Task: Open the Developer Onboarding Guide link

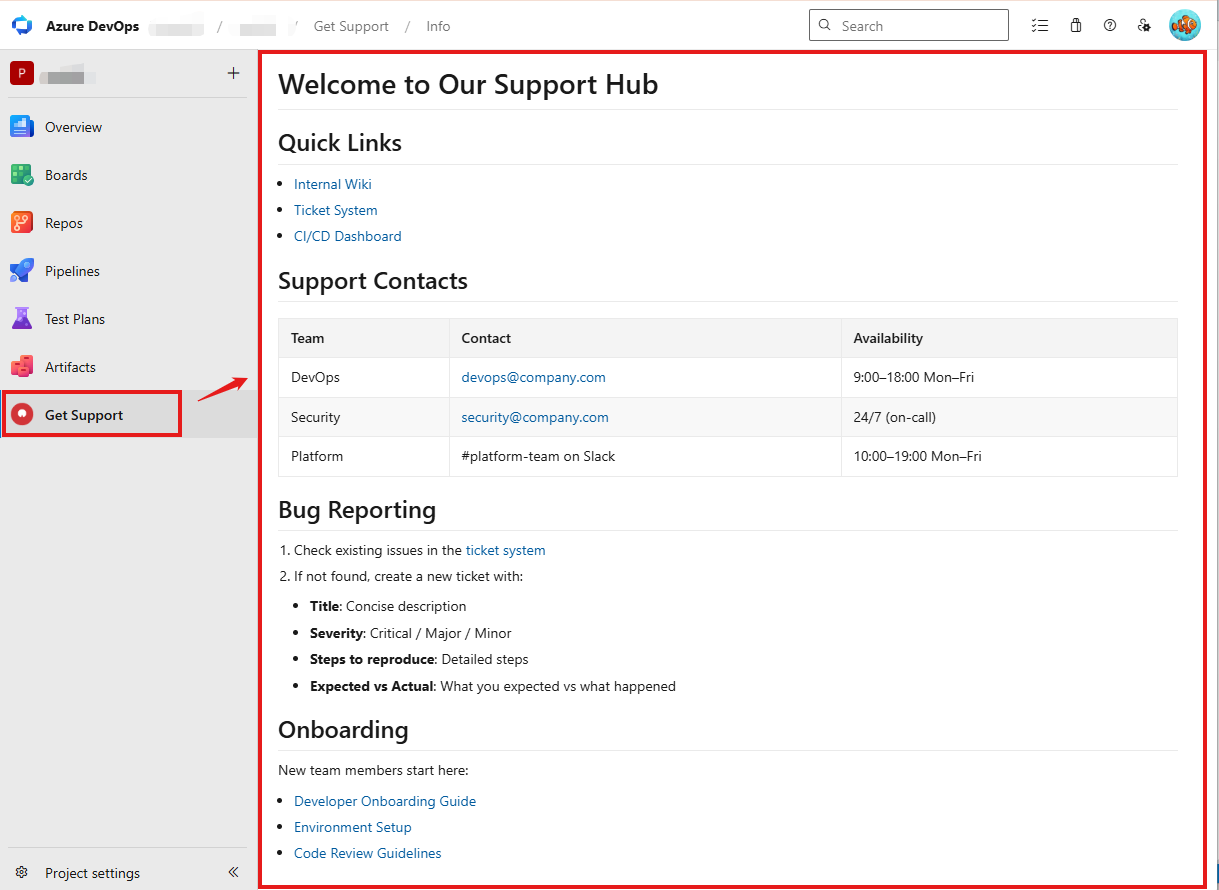Action: click(x=385, y=801)
